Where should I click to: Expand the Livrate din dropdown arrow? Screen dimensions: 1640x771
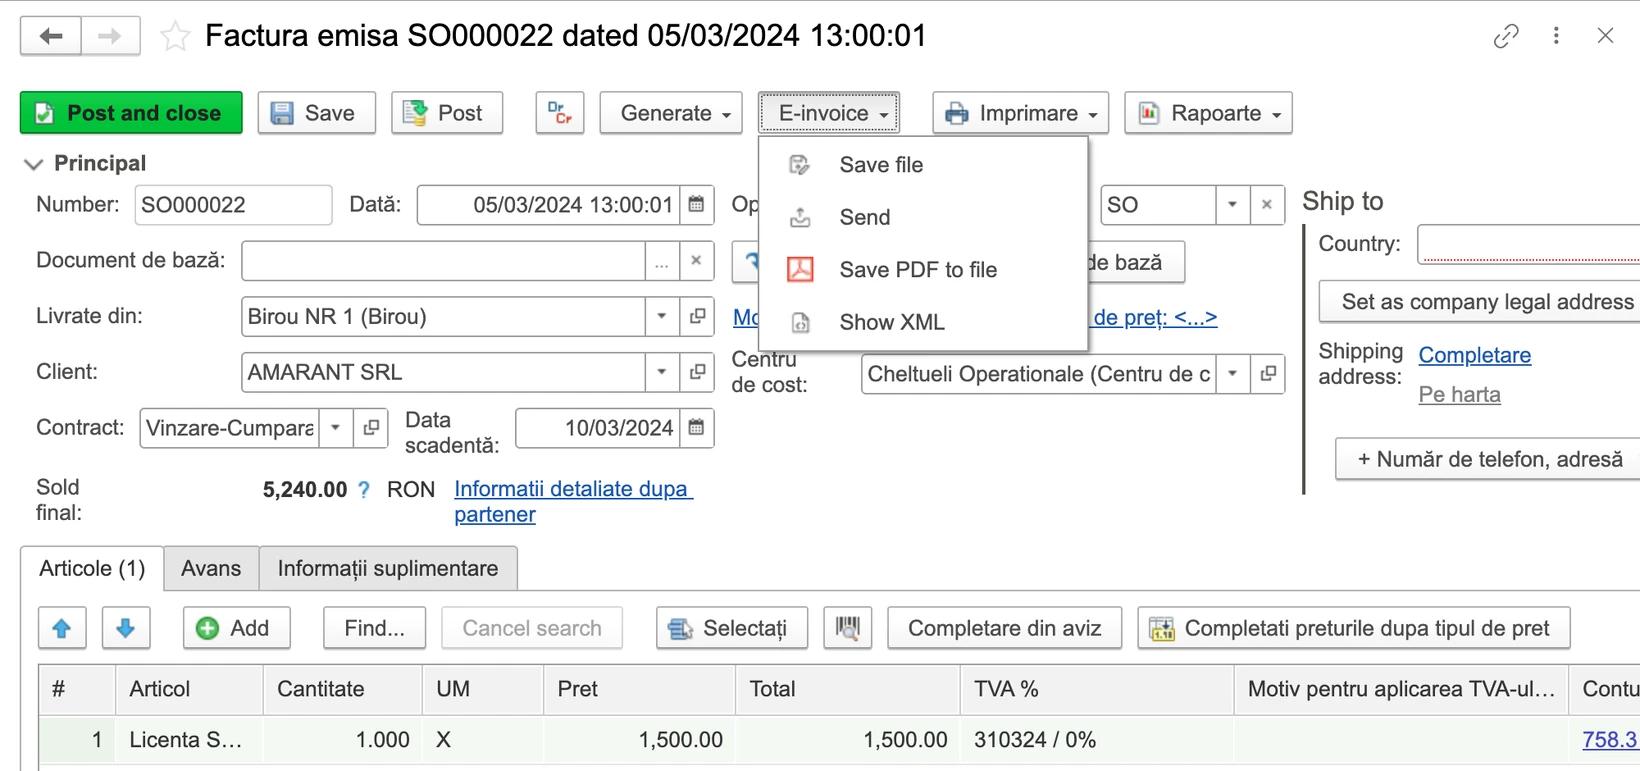pyautogui.click(x=662, y=316)
